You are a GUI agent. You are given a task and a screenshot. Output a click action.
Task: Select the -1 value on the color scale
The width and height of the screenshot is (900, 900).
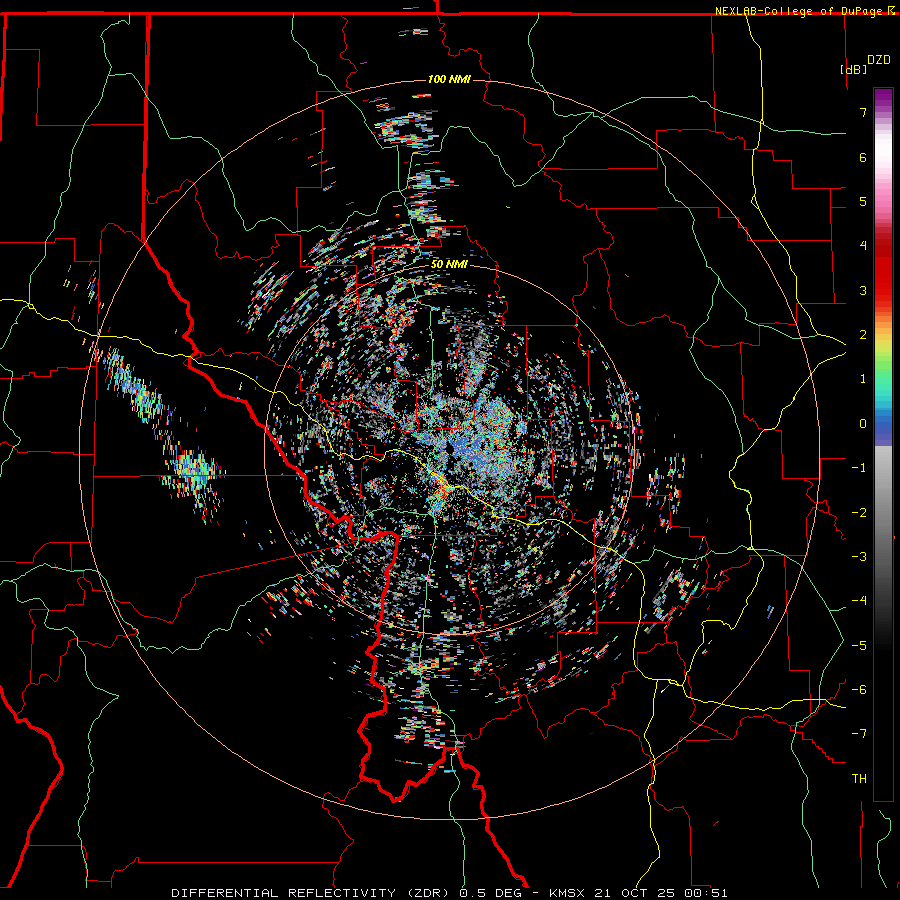859,468
